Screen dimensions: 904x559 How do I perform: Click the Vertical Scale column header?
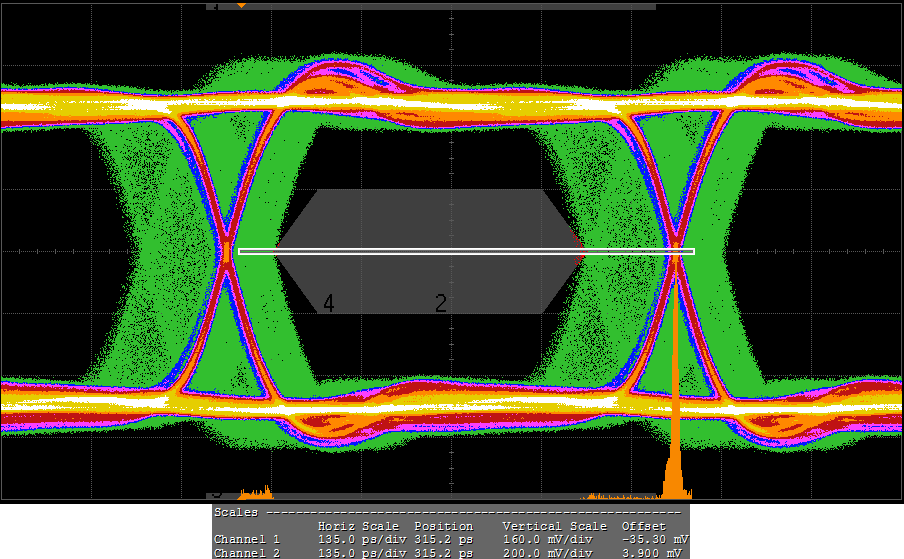554,526
